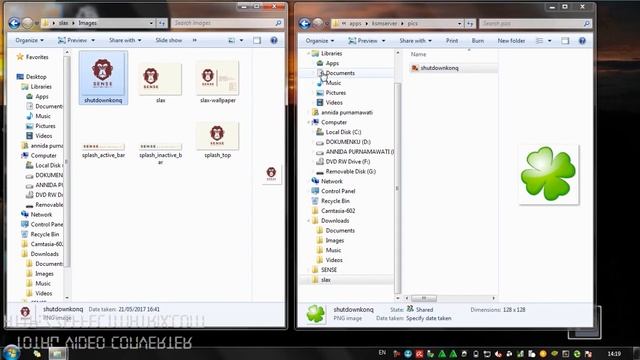640x360 pixels.
Task: Open Organize menu in Images window
Action: pos(29,40)
